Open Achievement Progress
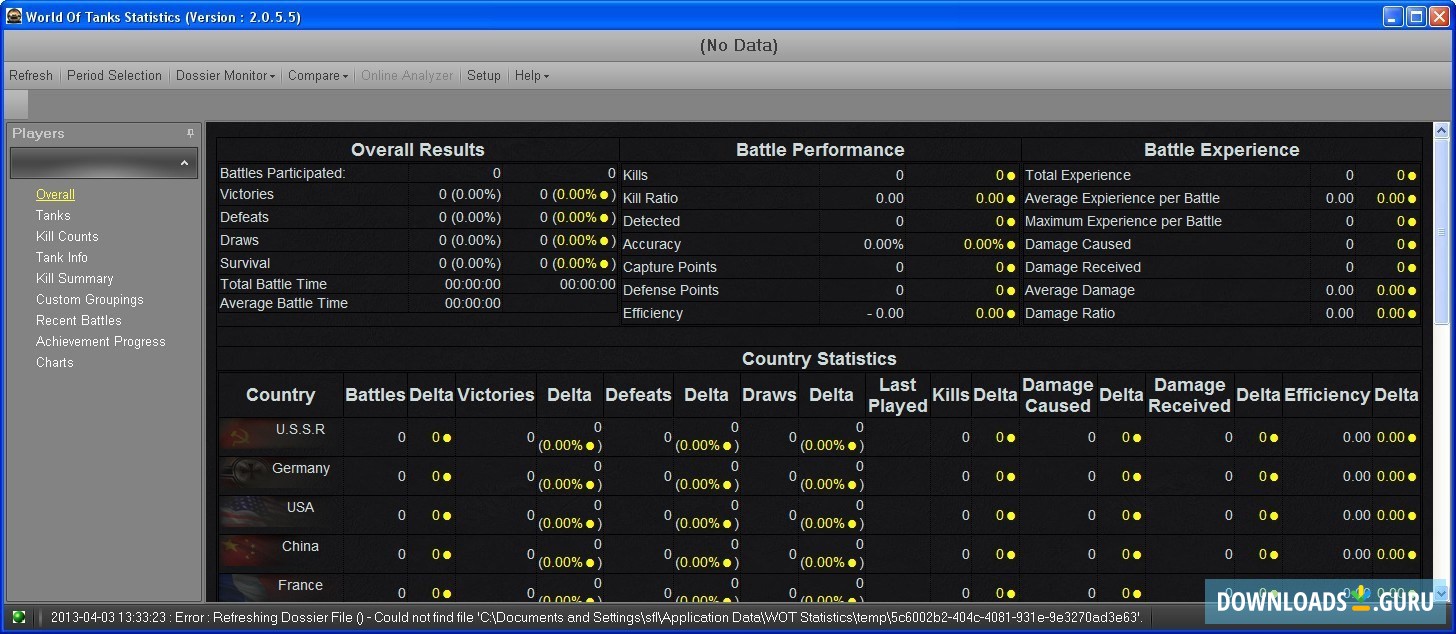Screen dimensions: 1456x634 tap(101, 342)
